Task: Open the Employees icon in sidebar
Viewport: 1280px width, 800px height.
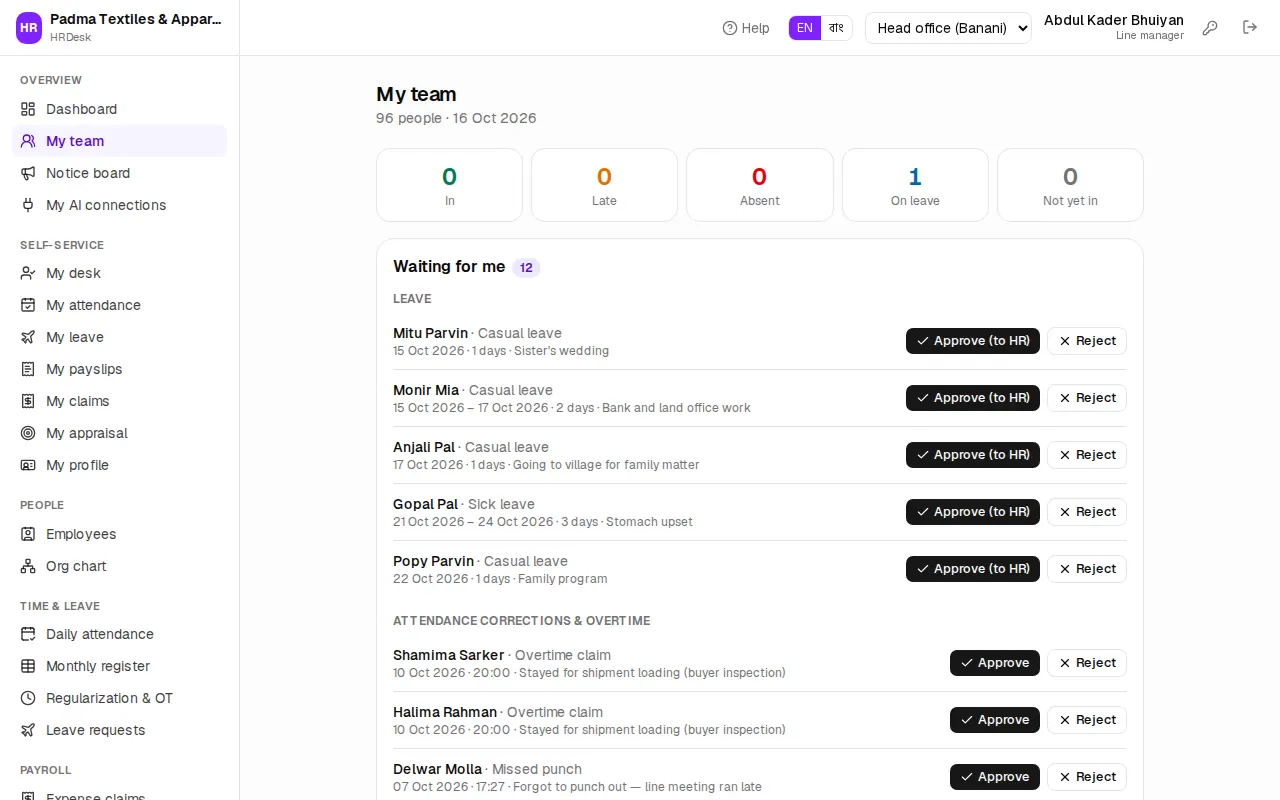Action: [x=28, y=534]
